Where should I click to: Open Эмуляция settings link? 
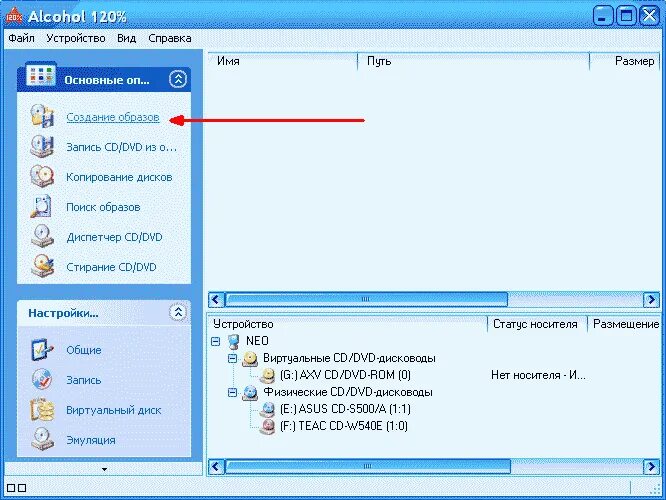point(90,440)
